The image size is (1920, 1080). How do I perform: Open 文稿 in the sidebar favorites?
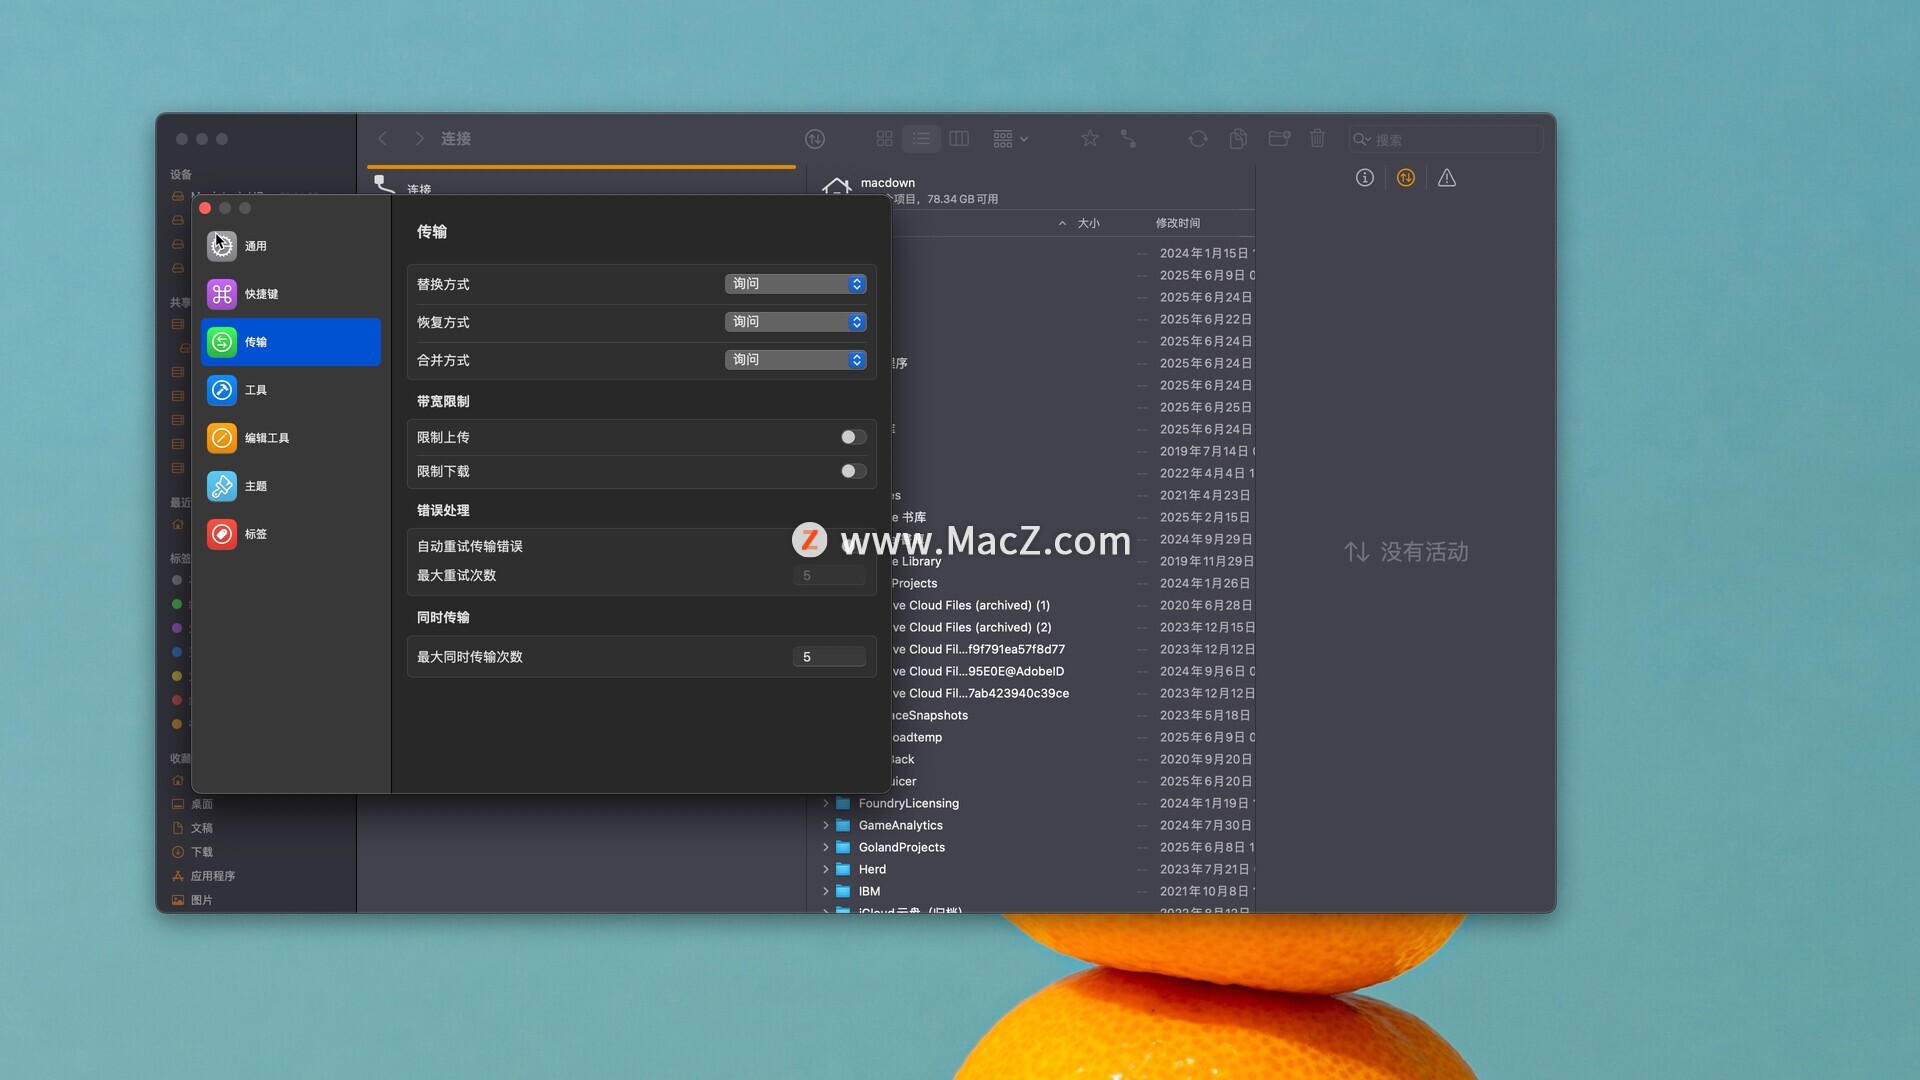[x=201, y=828]
